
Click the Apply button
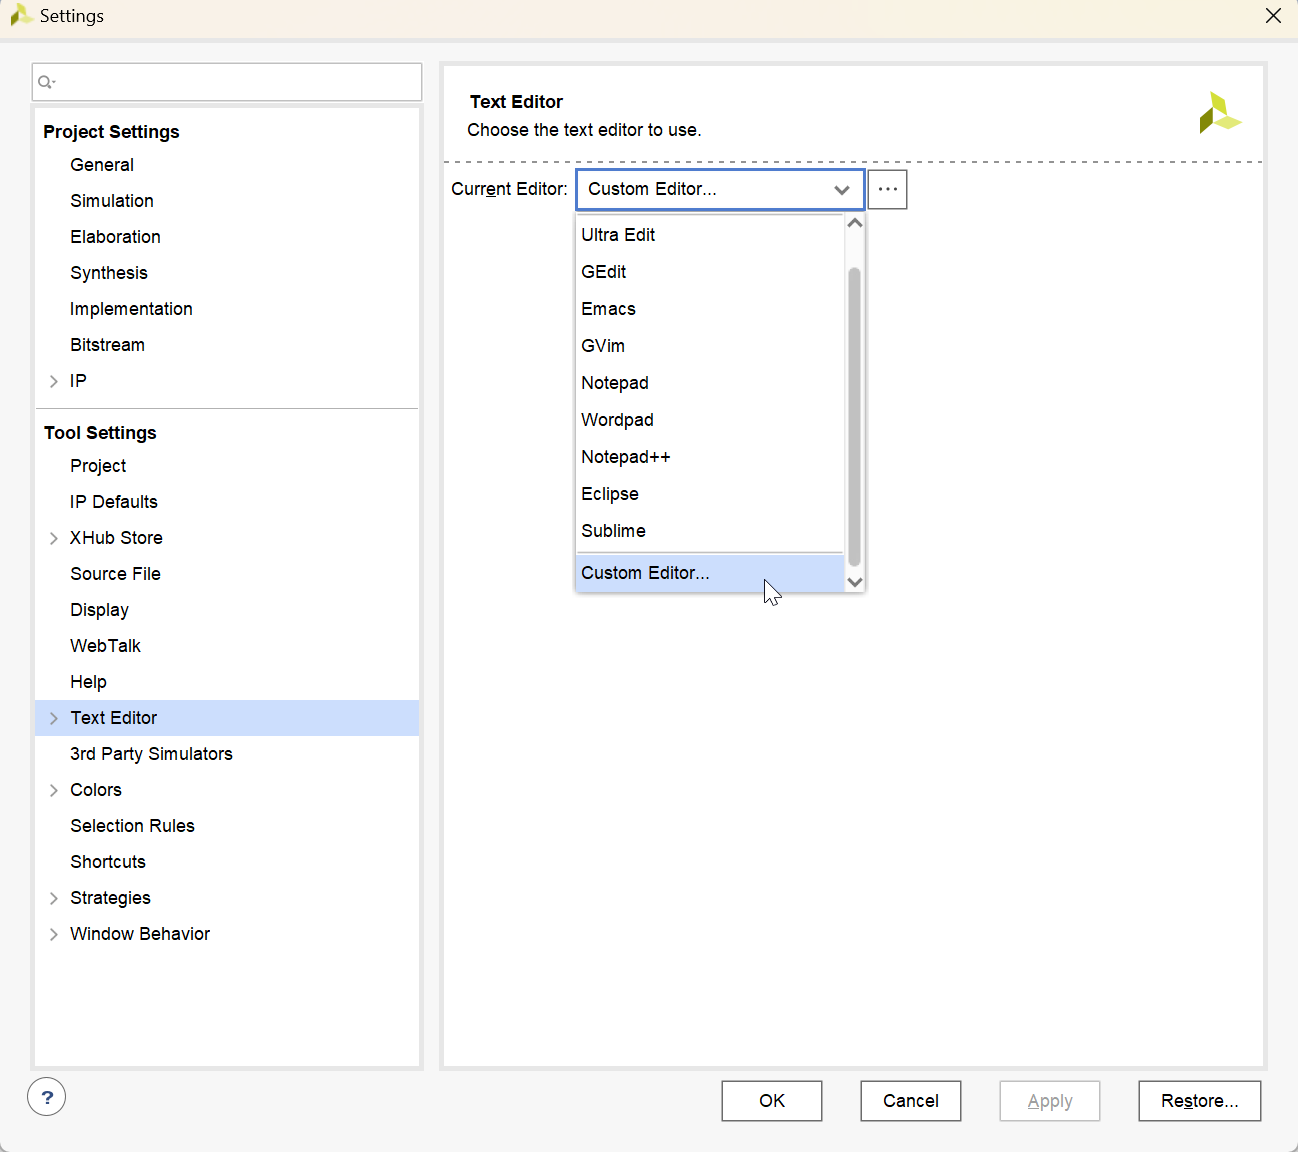point(1050,1101)
